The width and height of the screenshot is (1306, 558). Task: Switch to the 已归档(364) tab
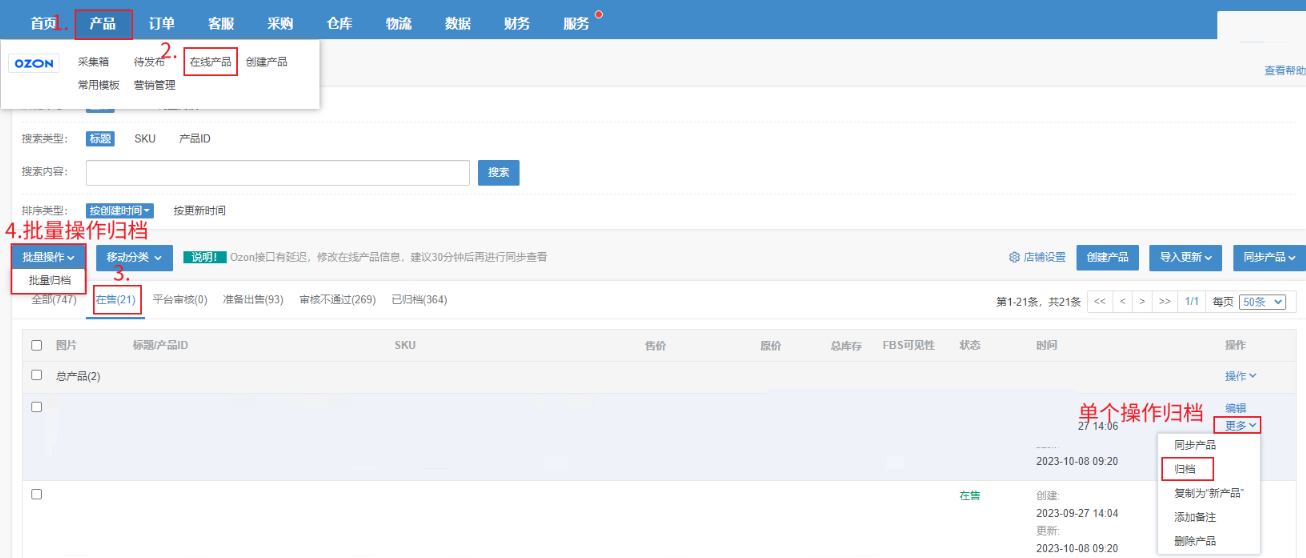tap(418, 299)
